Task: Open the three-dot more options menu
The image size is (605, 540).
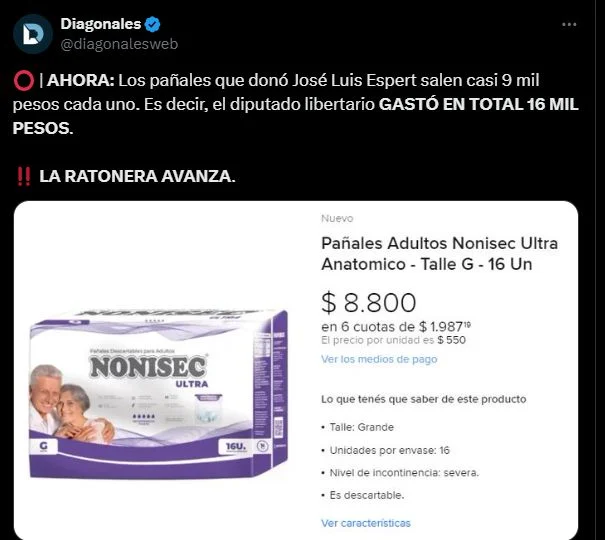Action: (x=569, y=24)
